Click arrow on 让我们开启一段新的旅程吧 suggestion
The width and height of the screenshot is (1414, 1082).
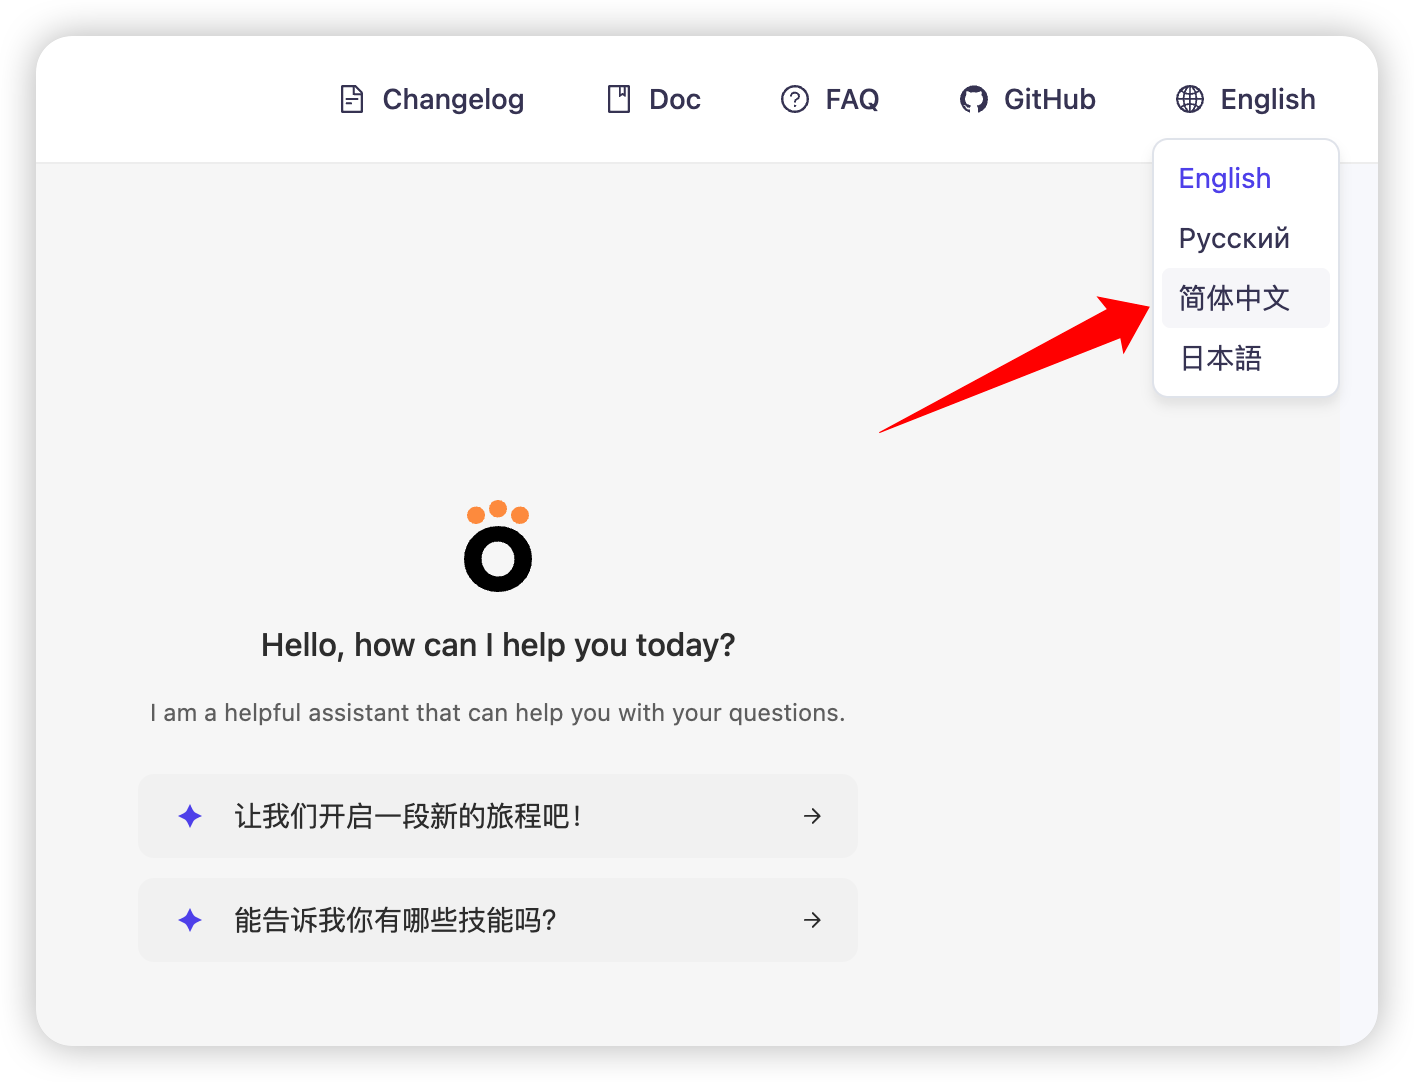[x=812, y=816]
